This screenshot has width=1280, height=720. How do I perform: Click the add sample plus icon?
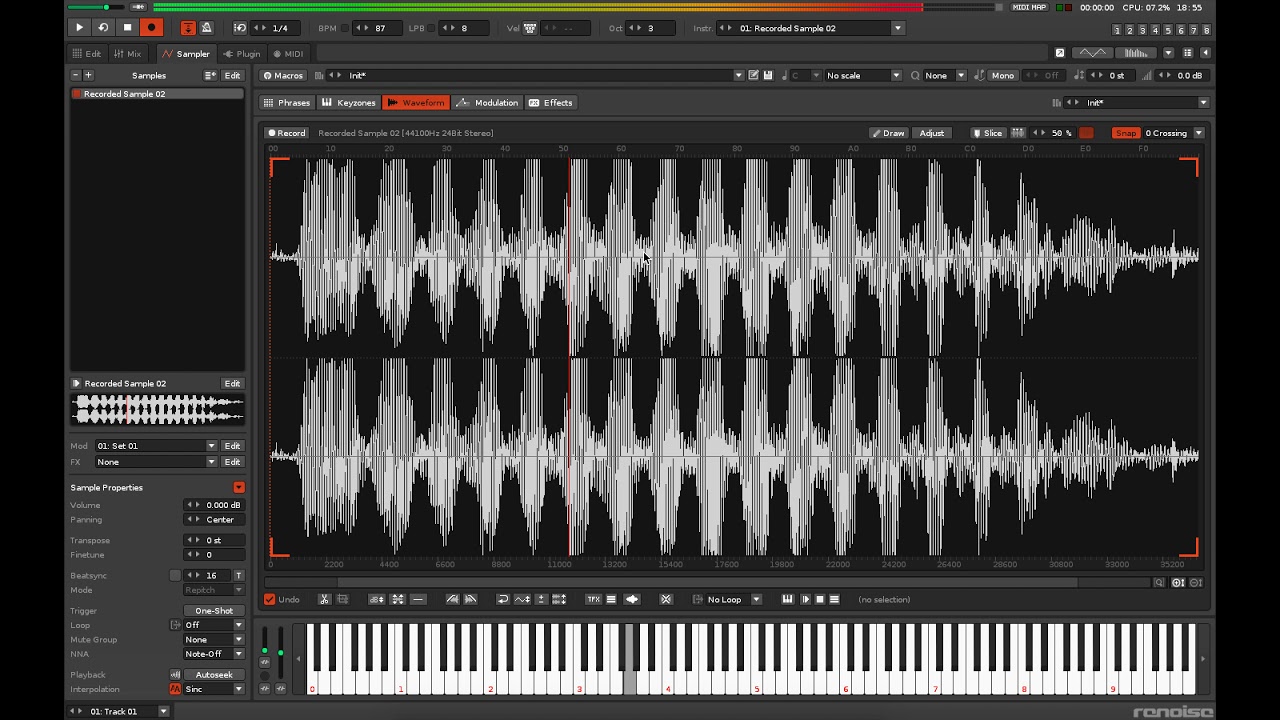click(x=88, y=75)
